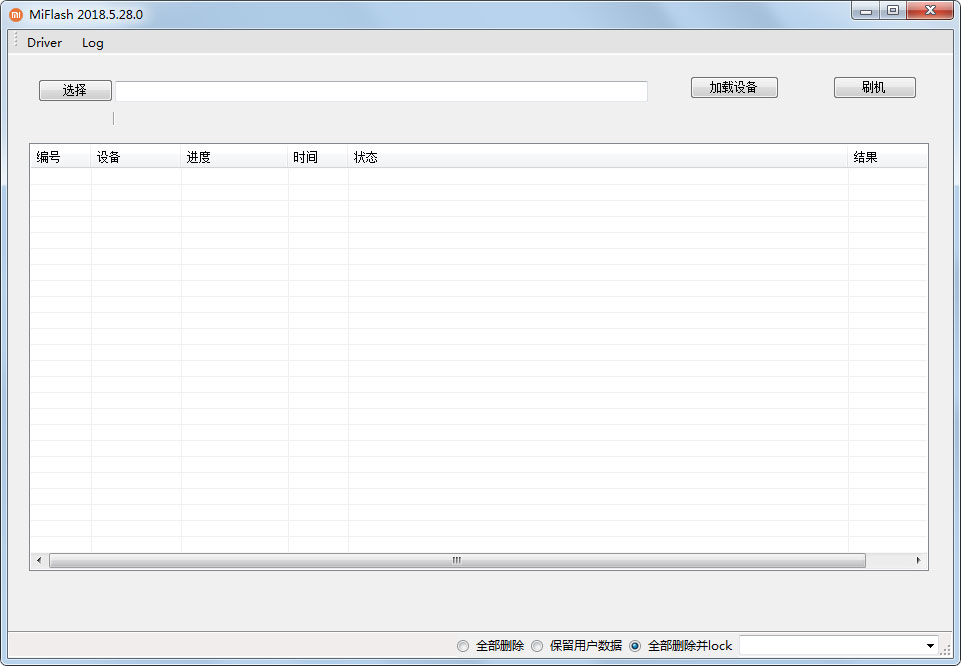961x666 pixels.
Task: Click the 设备 column header
Action: click(x=135, y=156)
